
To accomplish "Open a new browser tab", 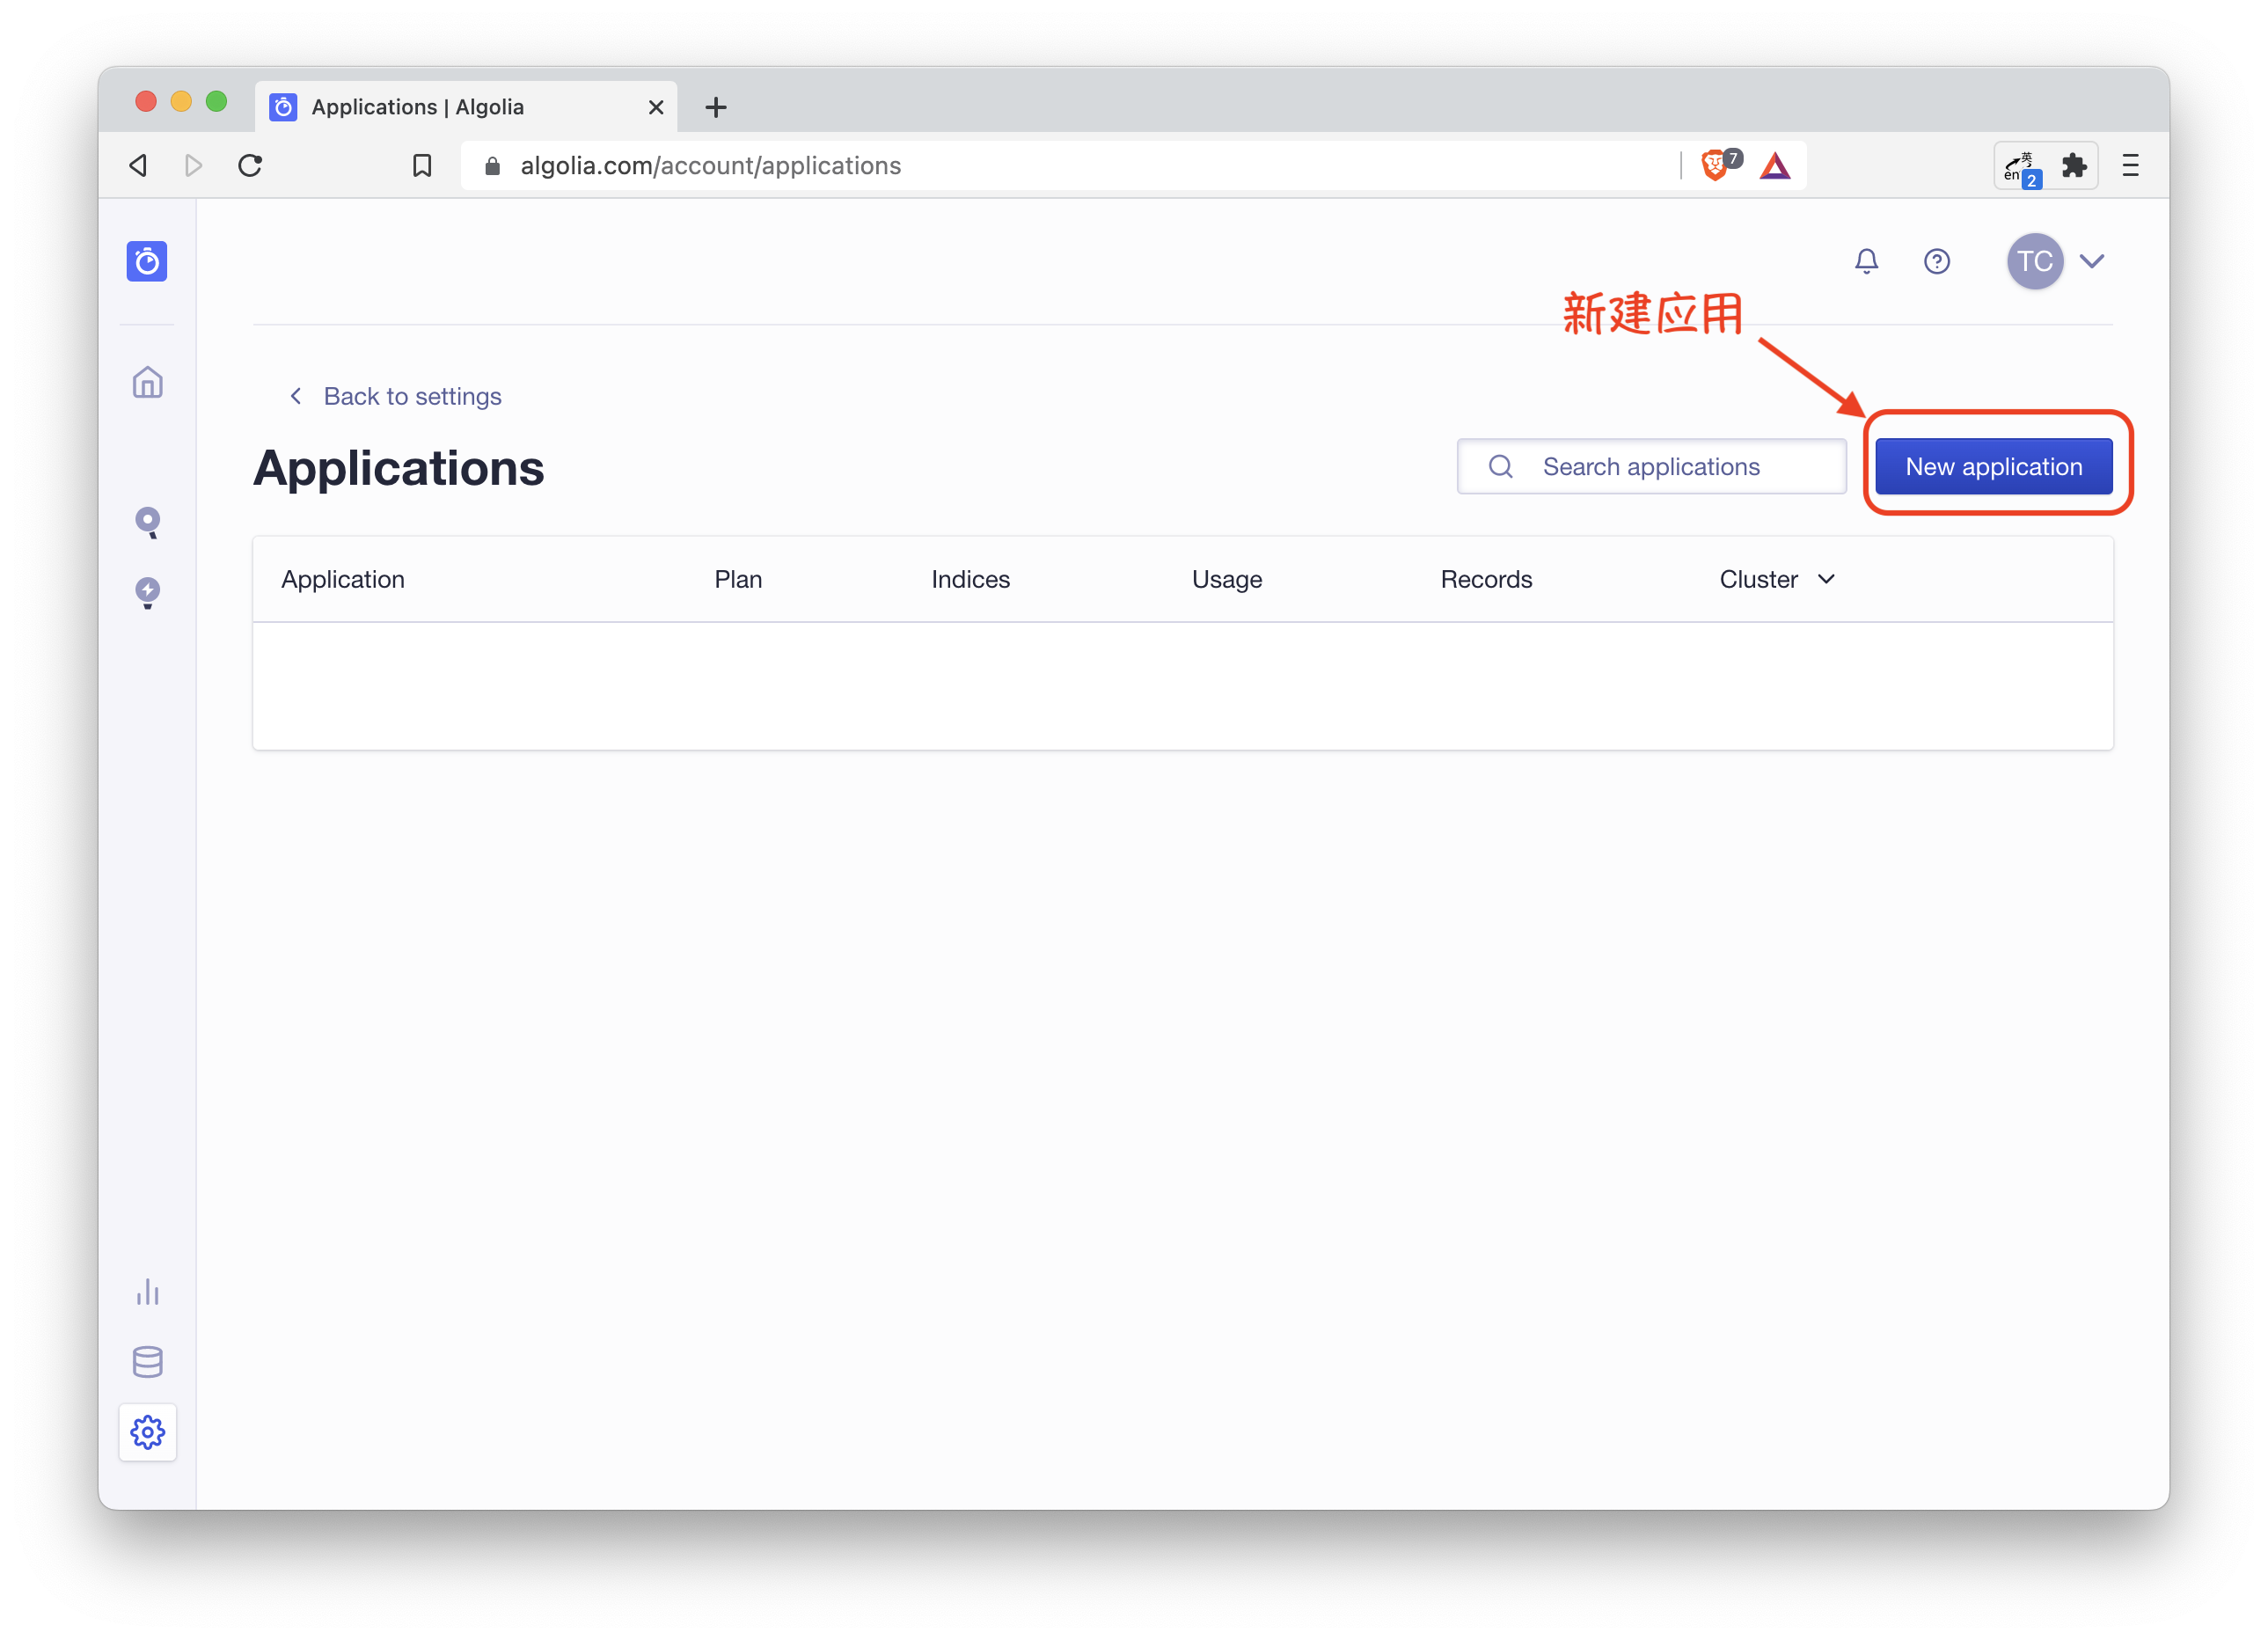I will coord(715,106).
